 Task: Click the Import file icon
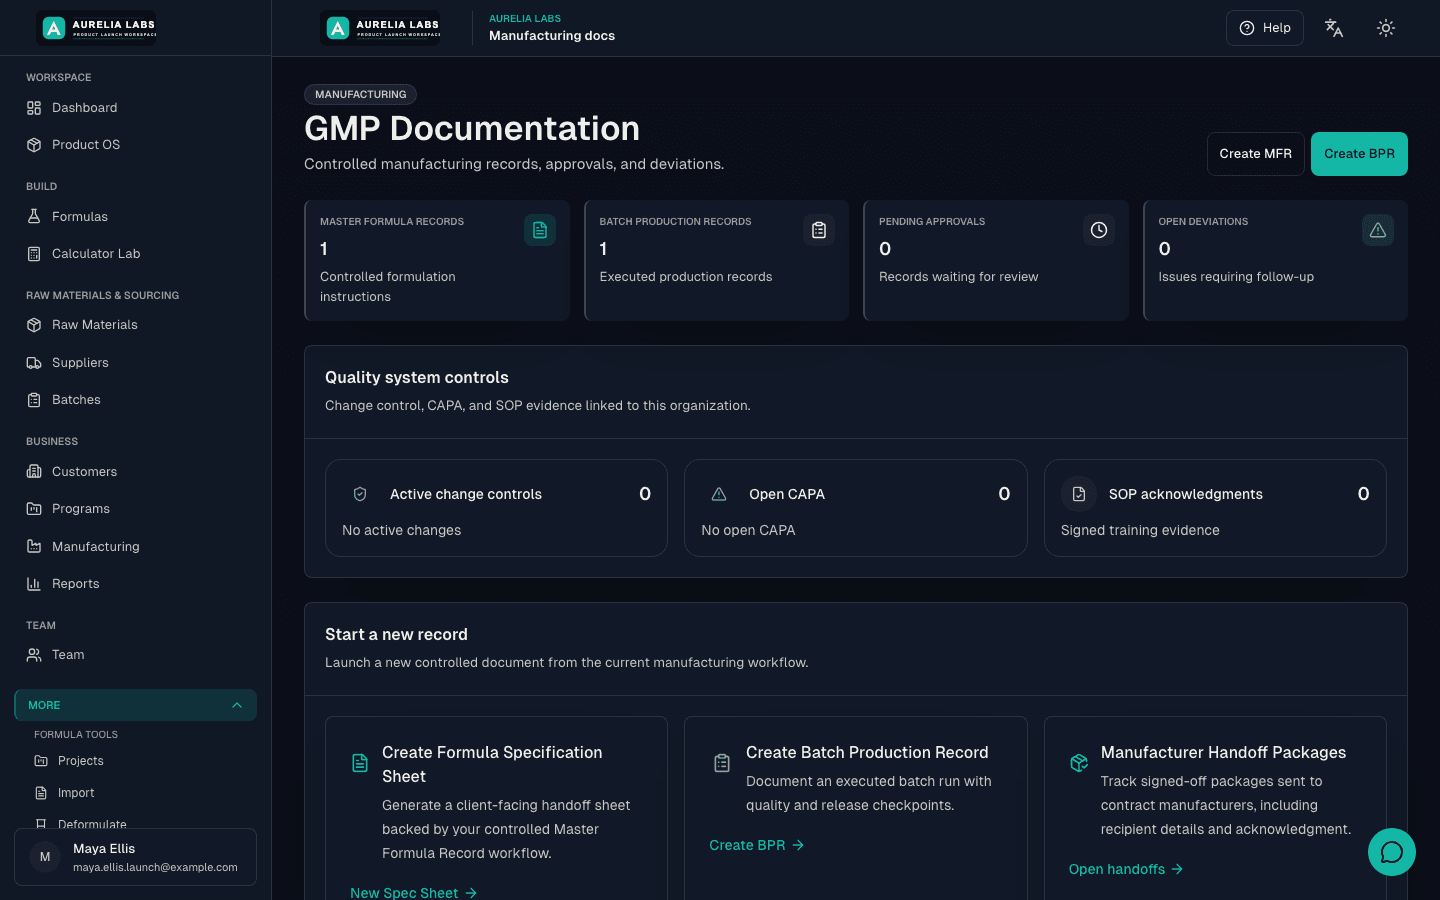click(x=41, y=793)
